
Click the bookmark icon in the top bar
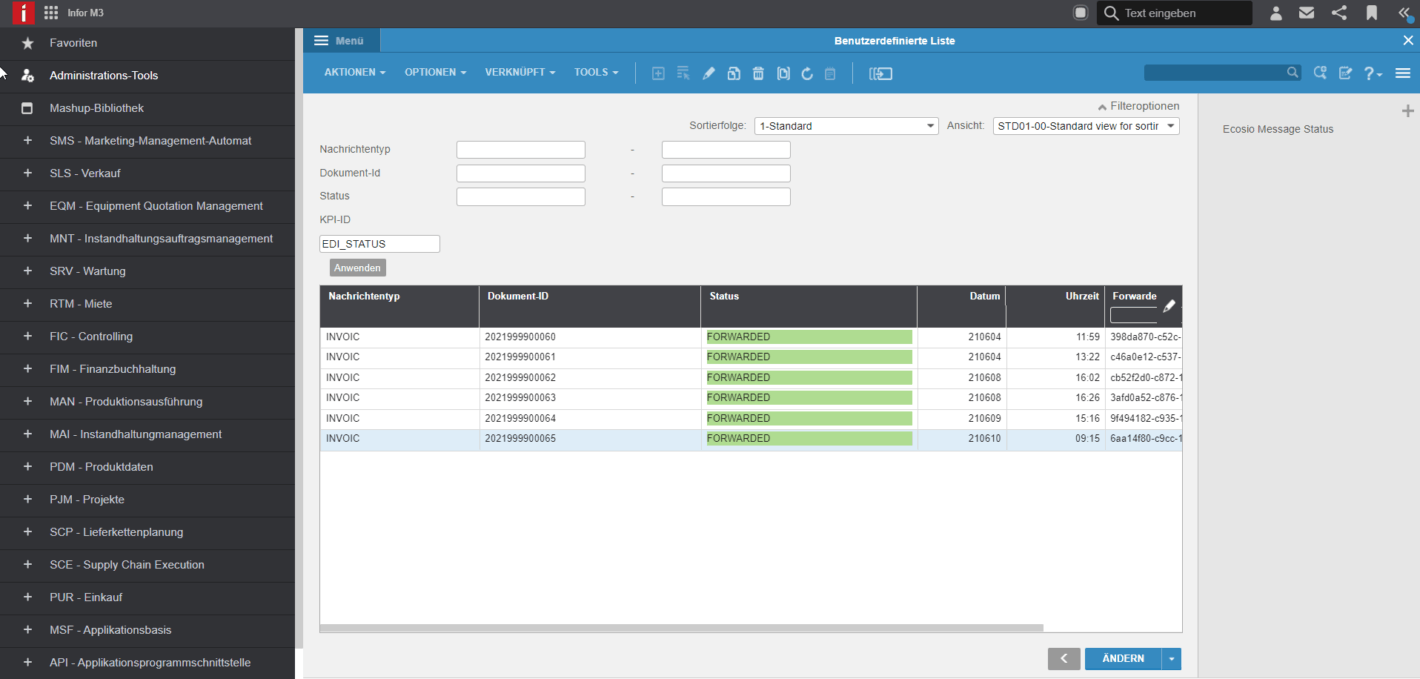coord(1371,12)
